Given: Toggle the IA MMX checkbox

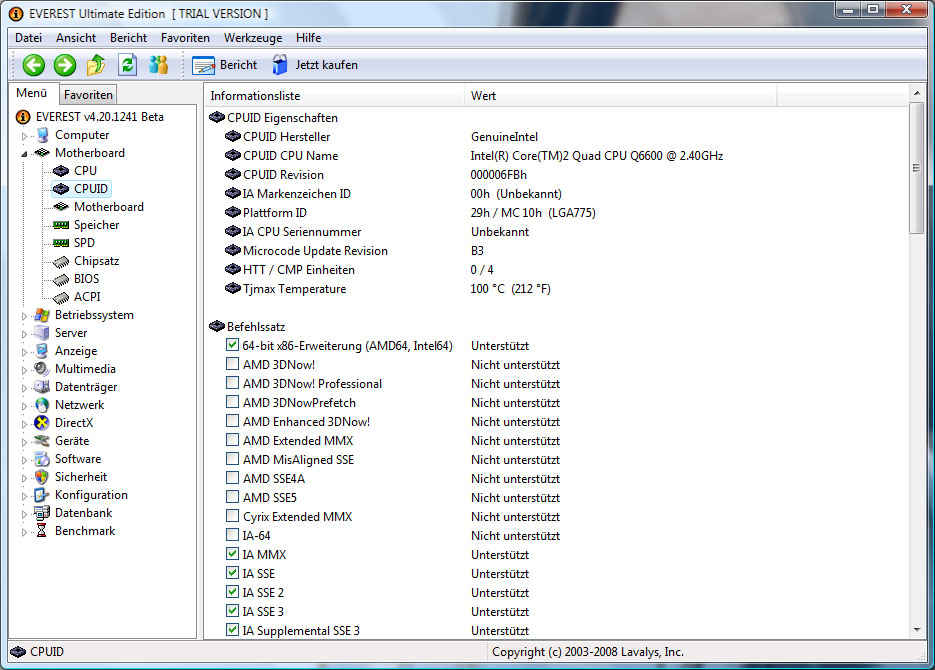Looking at the screenshot, I should (233, 554).
